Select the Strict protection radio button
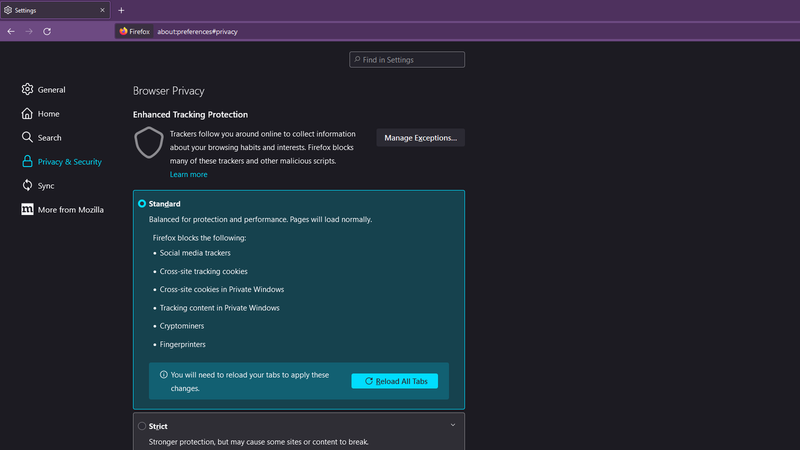 (x=142, y=426)
